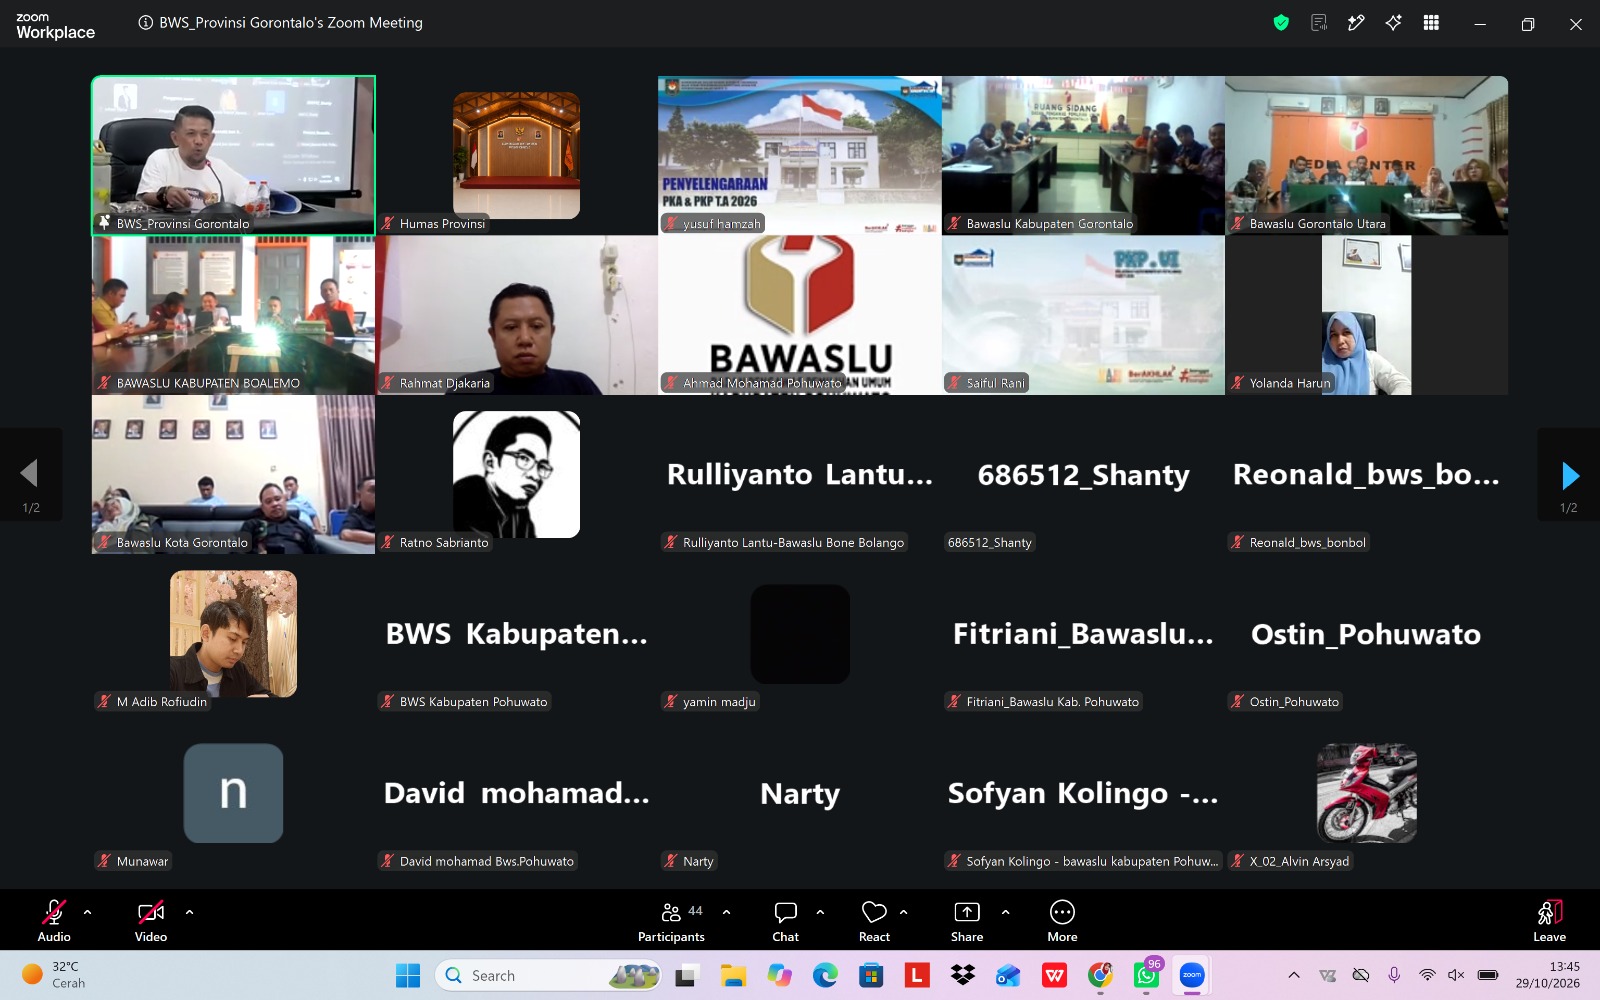
Task: Select Yolanda Harun's video tile
Action: coord(1367,315)
